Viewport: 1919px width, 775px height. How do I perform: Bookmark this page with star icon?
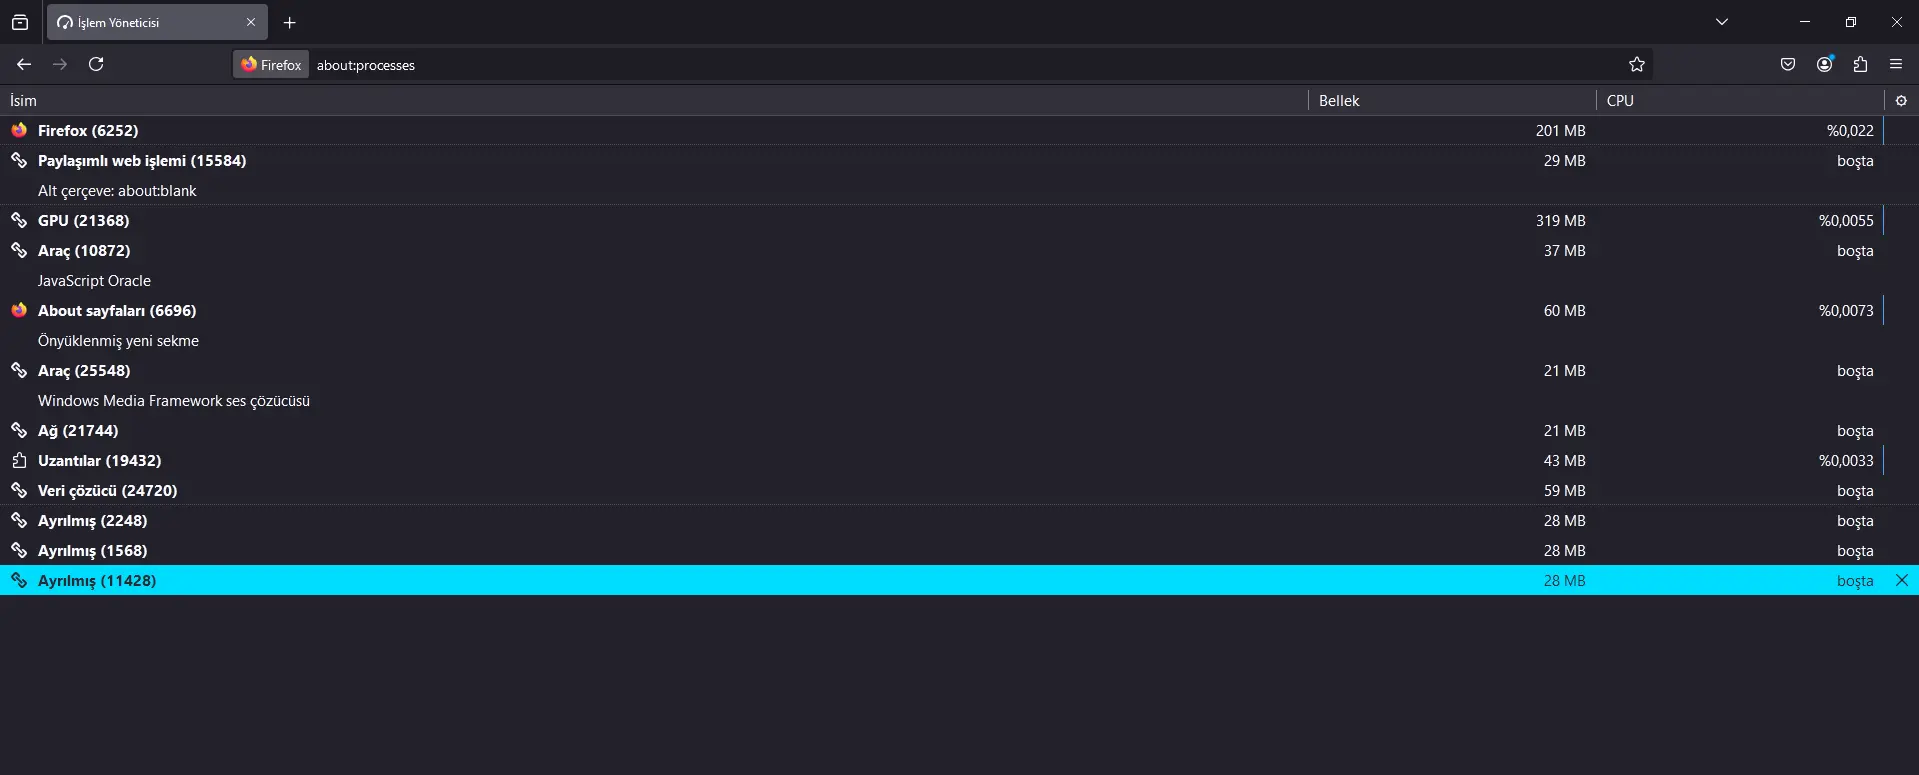1637,64
